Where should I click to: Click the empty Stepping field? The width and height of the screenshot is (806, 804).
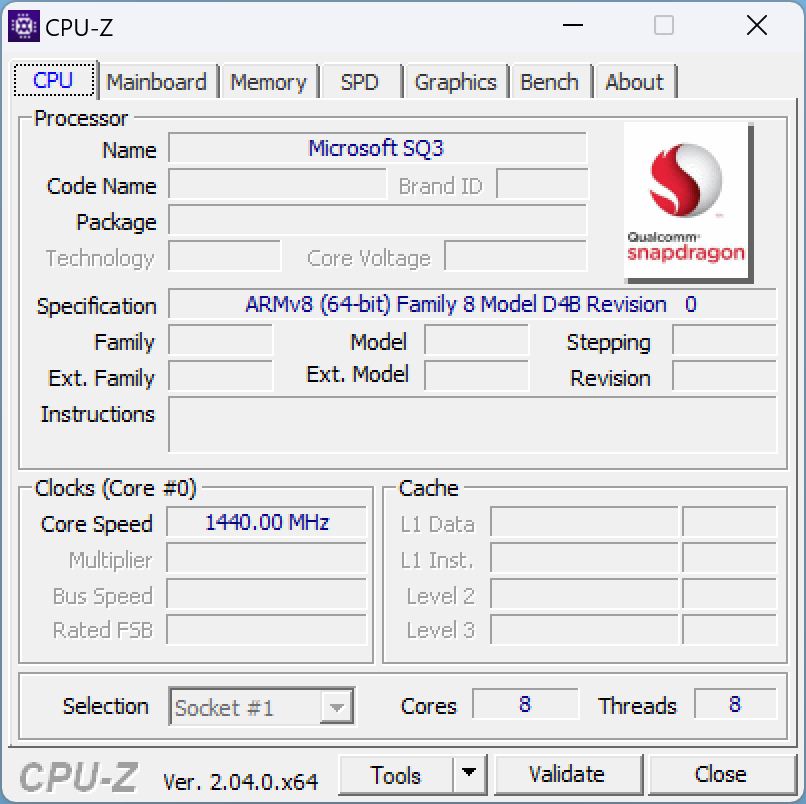coord(724,340)
